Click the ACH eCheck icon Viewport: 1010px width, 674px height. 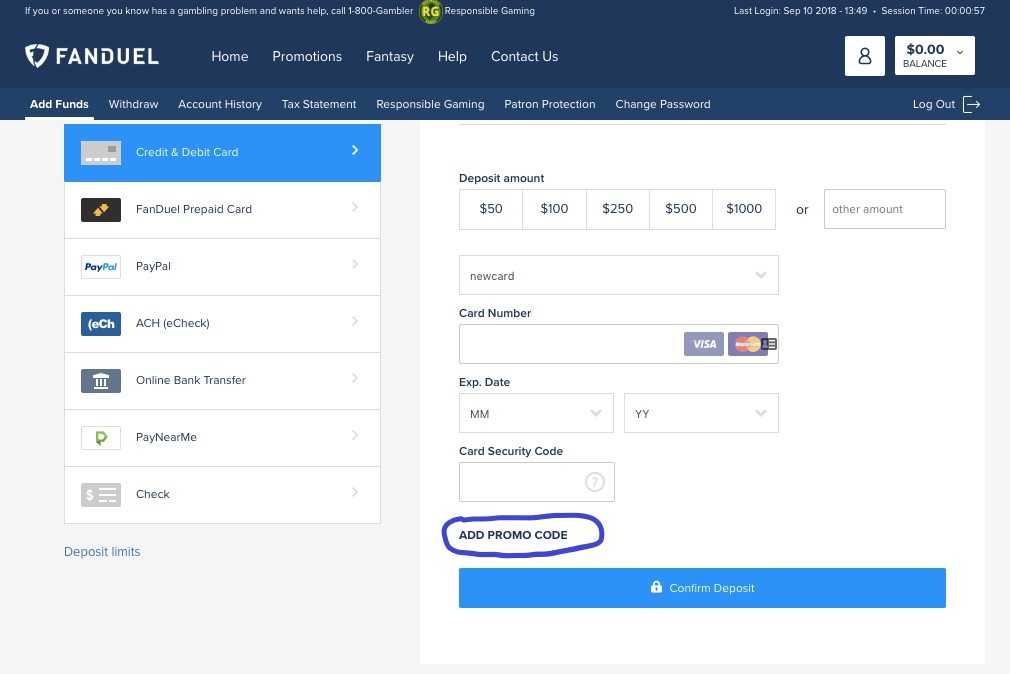point(100,323)
